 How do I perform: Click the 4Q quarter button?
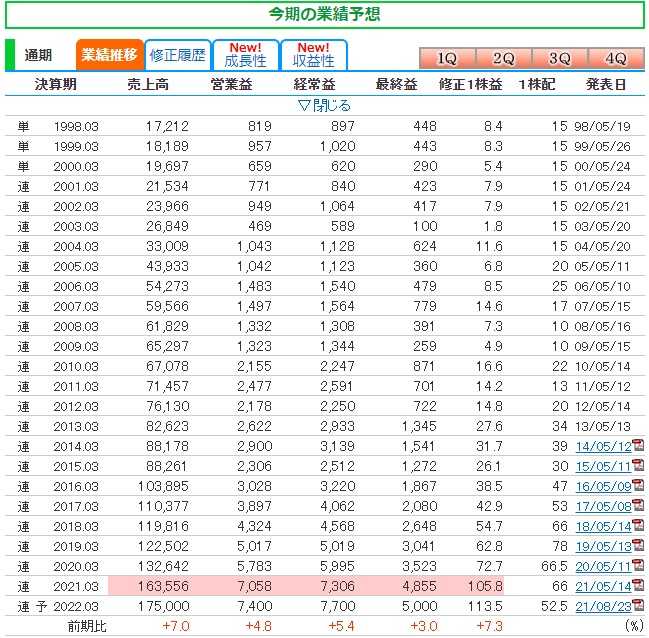[615, 58]
